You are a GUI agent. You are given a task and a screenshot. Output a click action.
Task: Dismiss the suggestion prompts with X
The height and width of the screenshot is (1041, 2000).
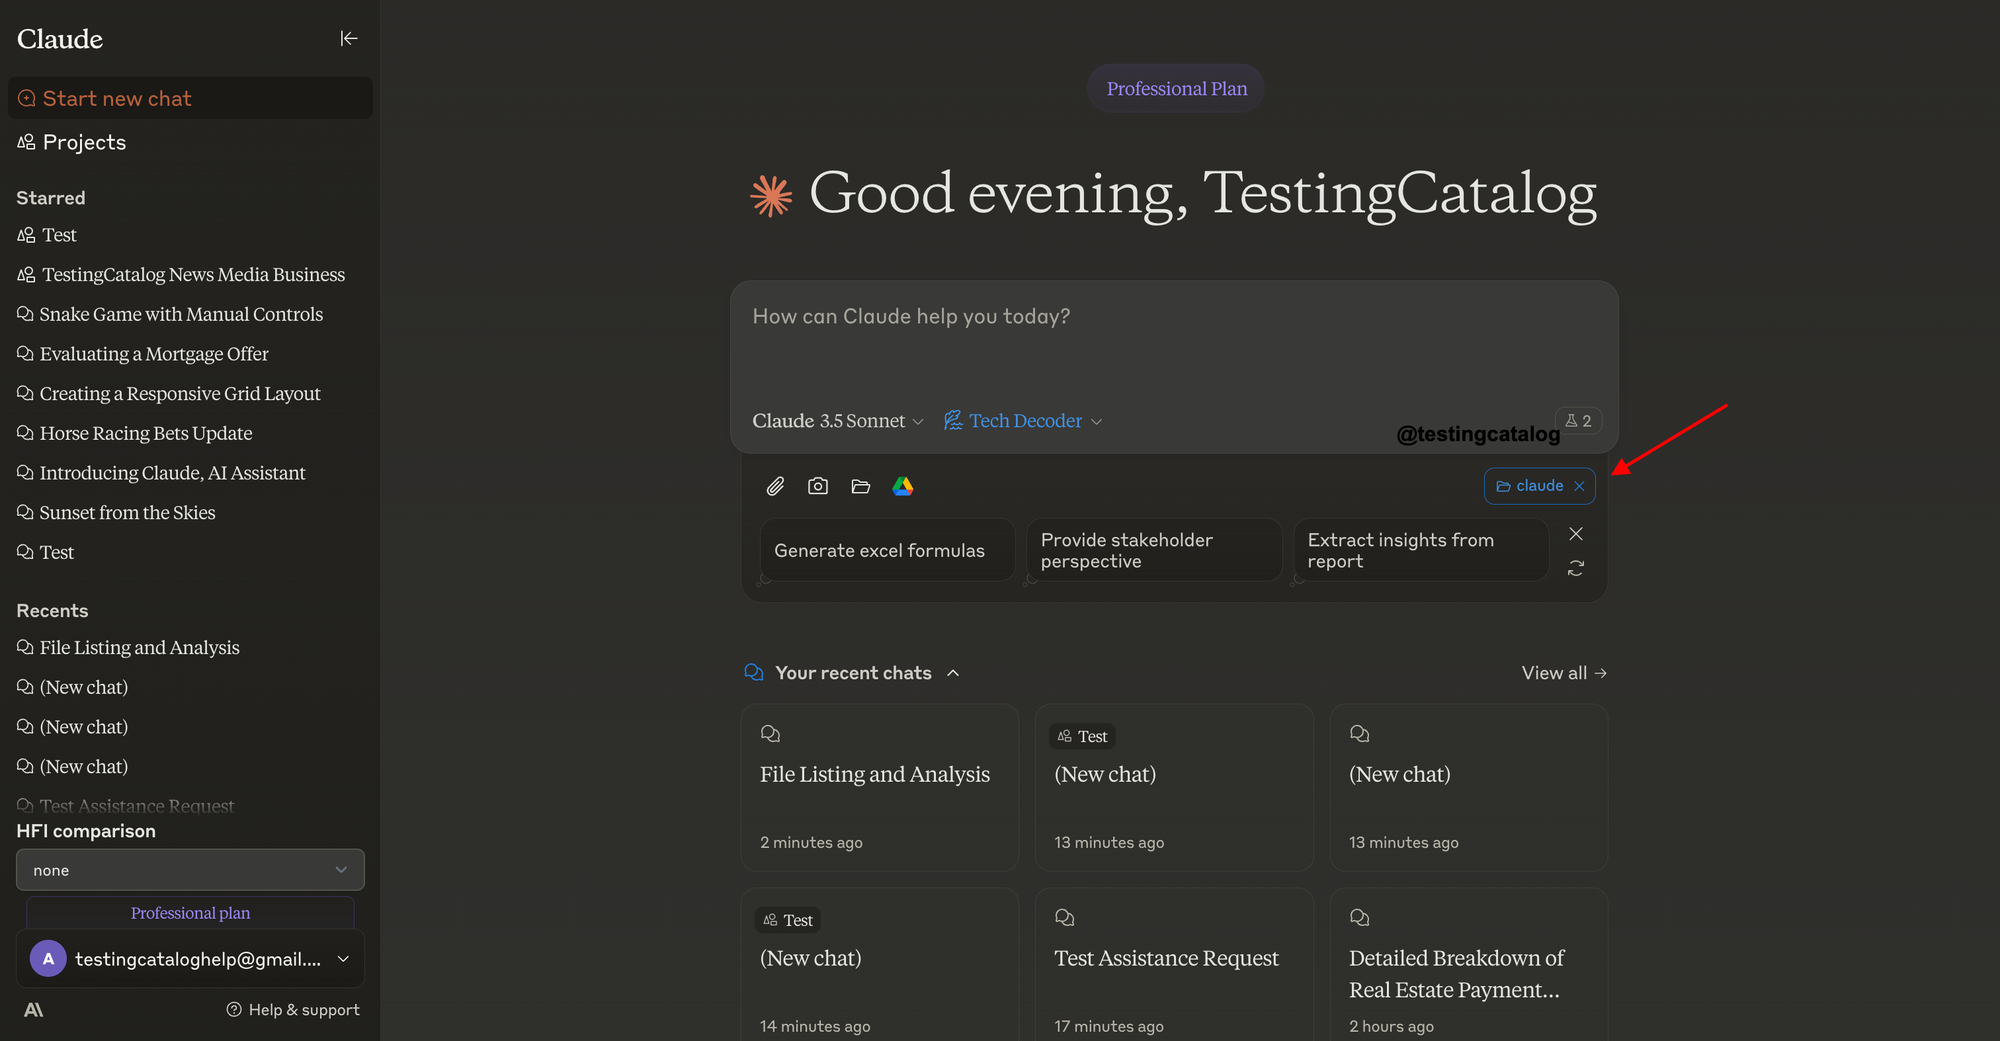[x=1576, y=534]
